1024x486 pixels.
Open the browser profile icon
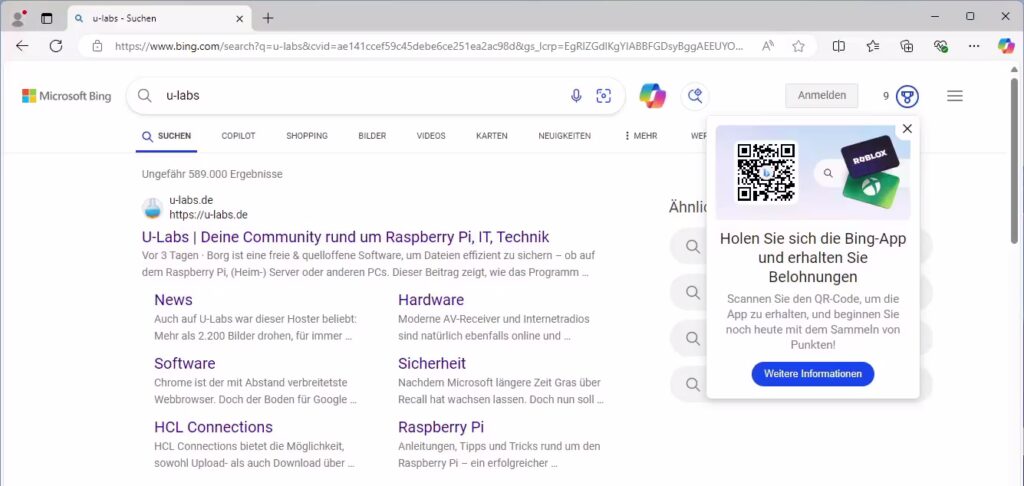(19, 18)
